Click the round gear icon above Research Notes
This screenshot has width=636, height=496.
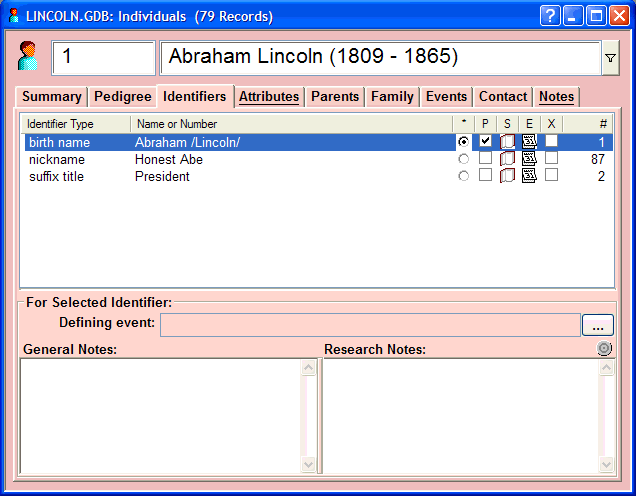pyautogui.click(x=604, y=349)
